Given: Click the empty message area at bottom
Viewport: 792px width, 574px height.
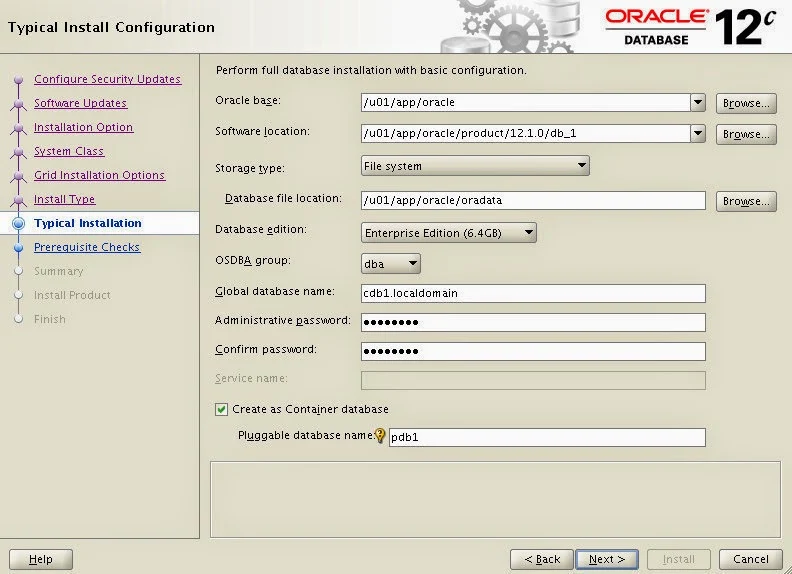Looking at the screenshot, I should pos(495,499).
